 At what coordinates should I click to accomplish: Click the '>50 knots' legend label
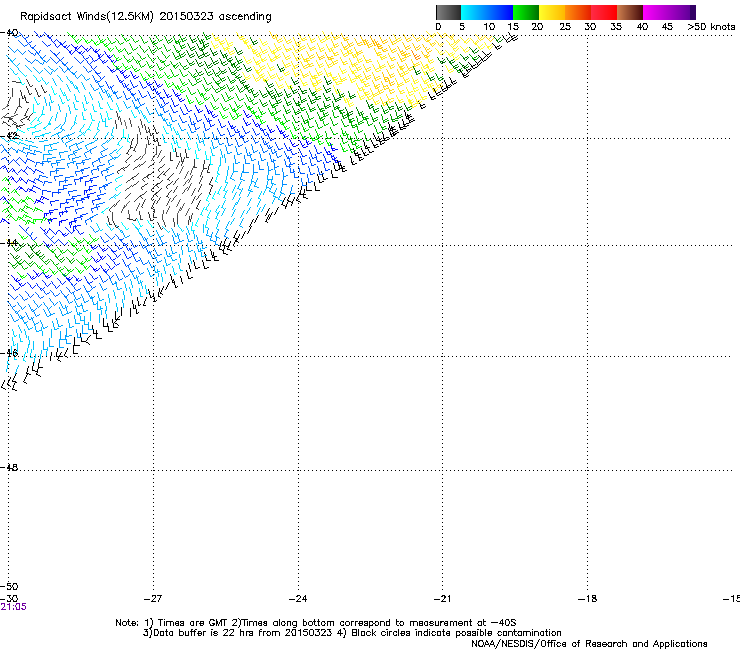point(711,27)
